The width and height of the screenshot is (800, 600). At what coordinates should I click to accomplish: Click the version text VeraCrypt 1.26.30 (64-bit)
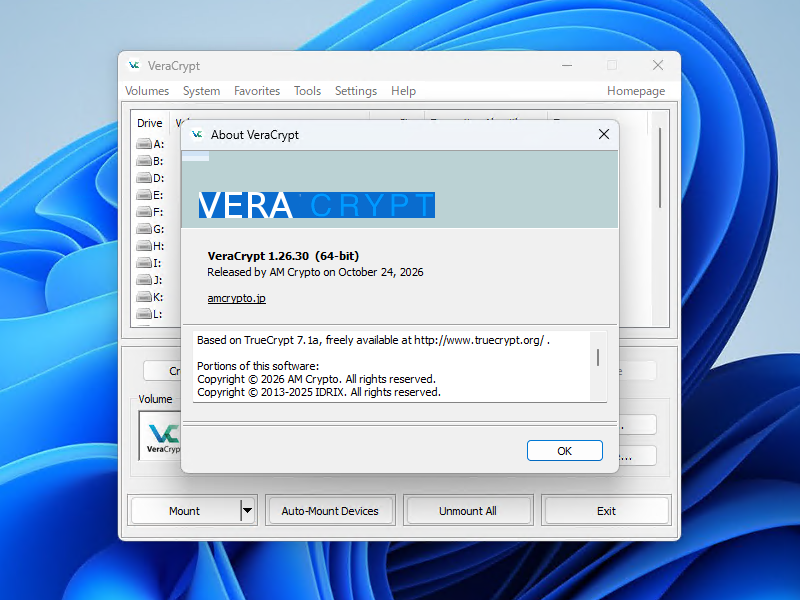coord(283,256)
